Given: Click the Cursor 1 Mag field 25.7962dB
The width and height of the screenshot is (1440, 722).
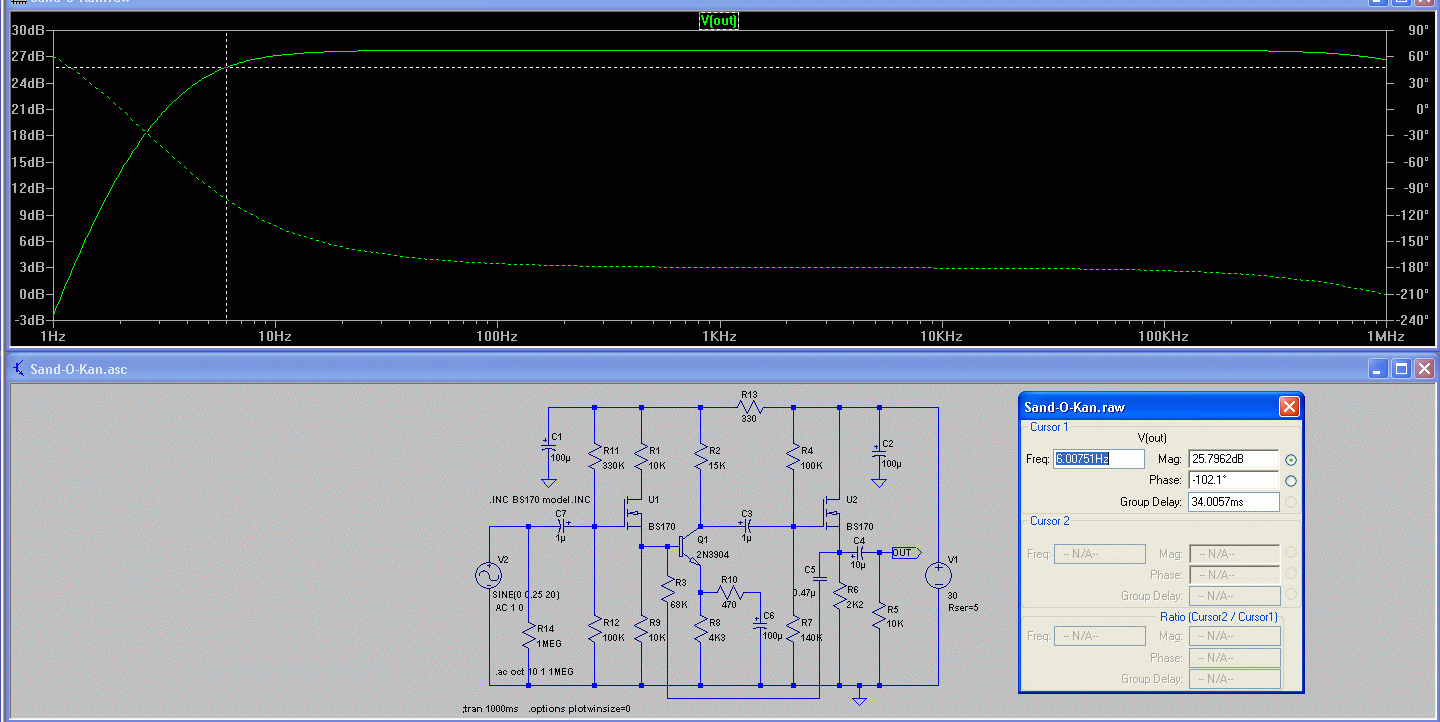Looking at the screenshot, I should (x=1234, y=459).
